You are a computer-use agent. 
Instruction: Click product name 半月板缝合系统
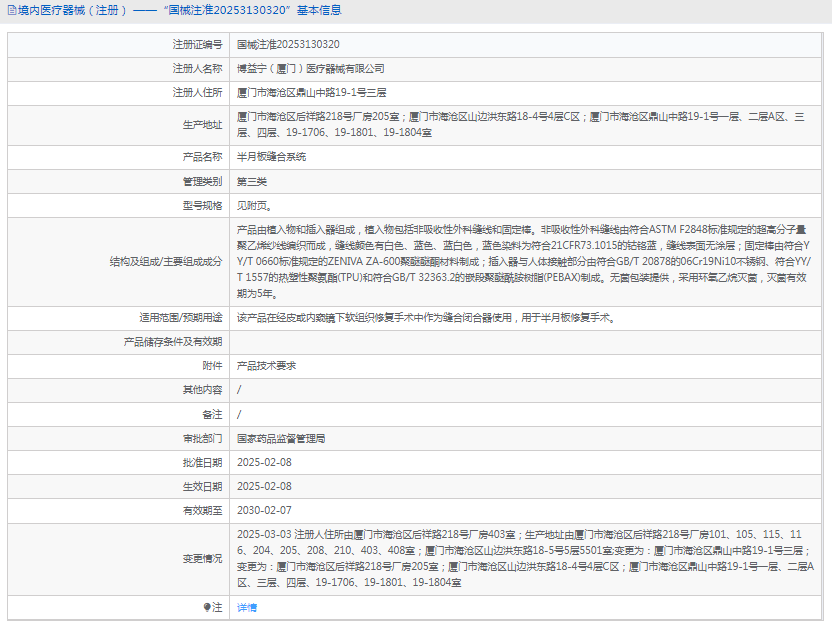(271, 157)
